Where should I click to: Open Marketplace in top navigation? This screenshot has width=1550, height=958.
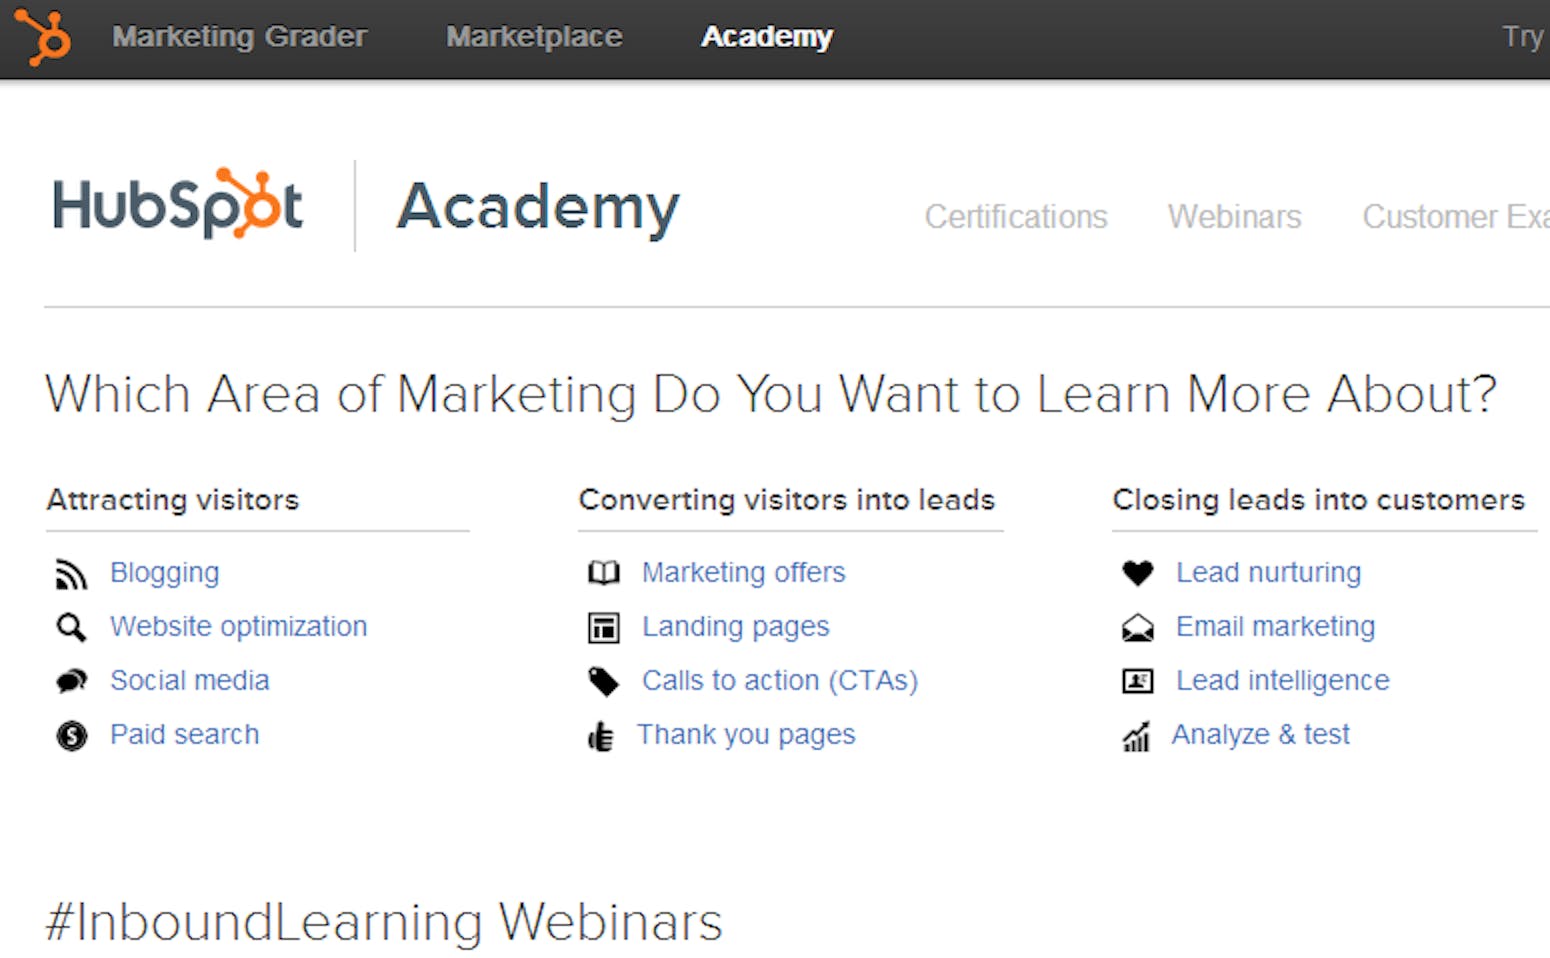point(534,37)
